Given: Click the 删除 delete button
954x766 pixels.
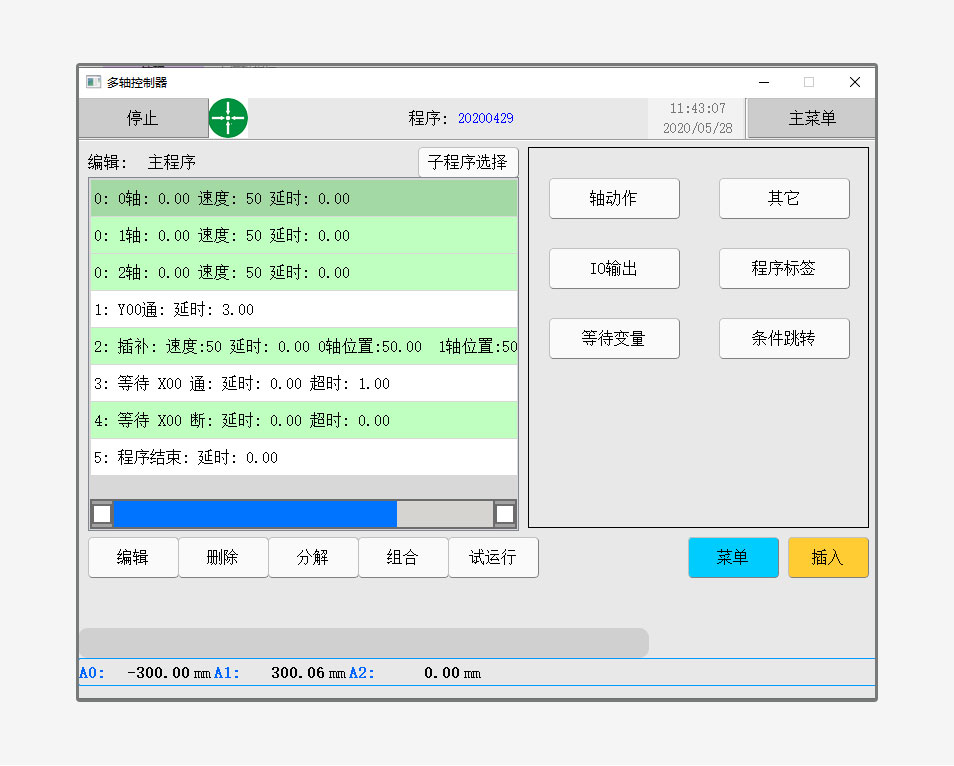Looking at the screenshot, I should (223, 558).
